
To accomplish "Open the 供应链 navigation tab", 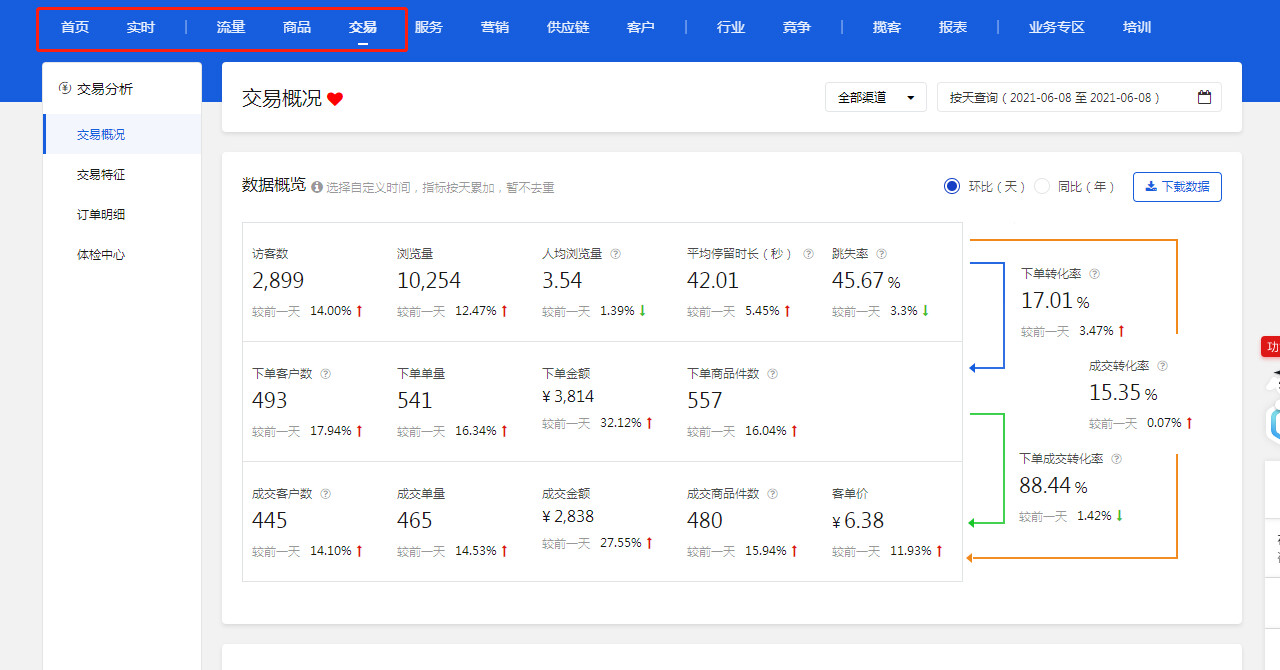I will point(568,27).
